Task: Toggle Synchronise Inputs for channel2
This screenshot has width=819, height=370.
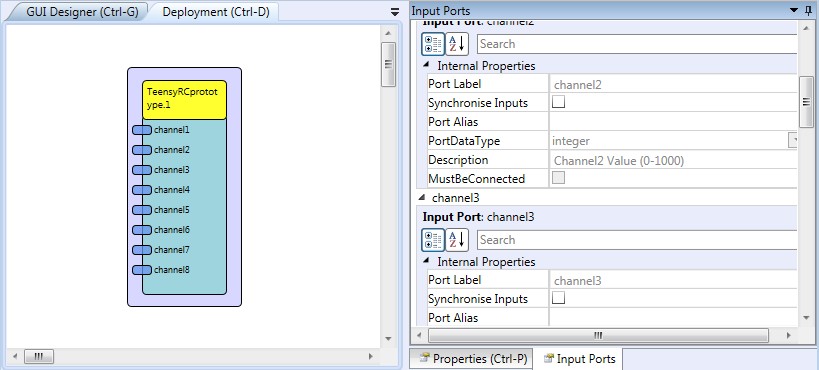Action: [x=558, y=102]
